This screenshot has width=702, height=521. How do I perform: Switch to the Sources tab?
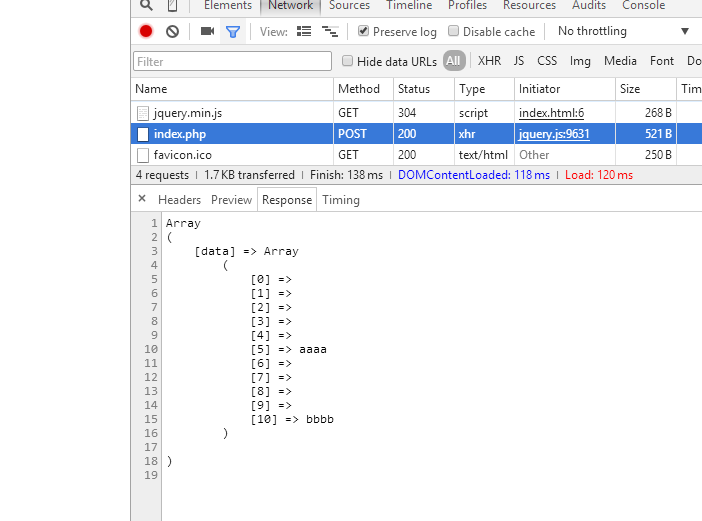(349, 5)
